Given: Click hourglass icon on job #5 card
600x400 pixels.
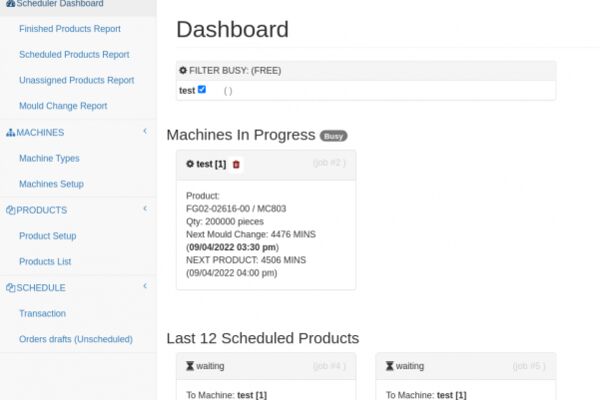Looking at the screenshot, I should click(x=390, y=366).
